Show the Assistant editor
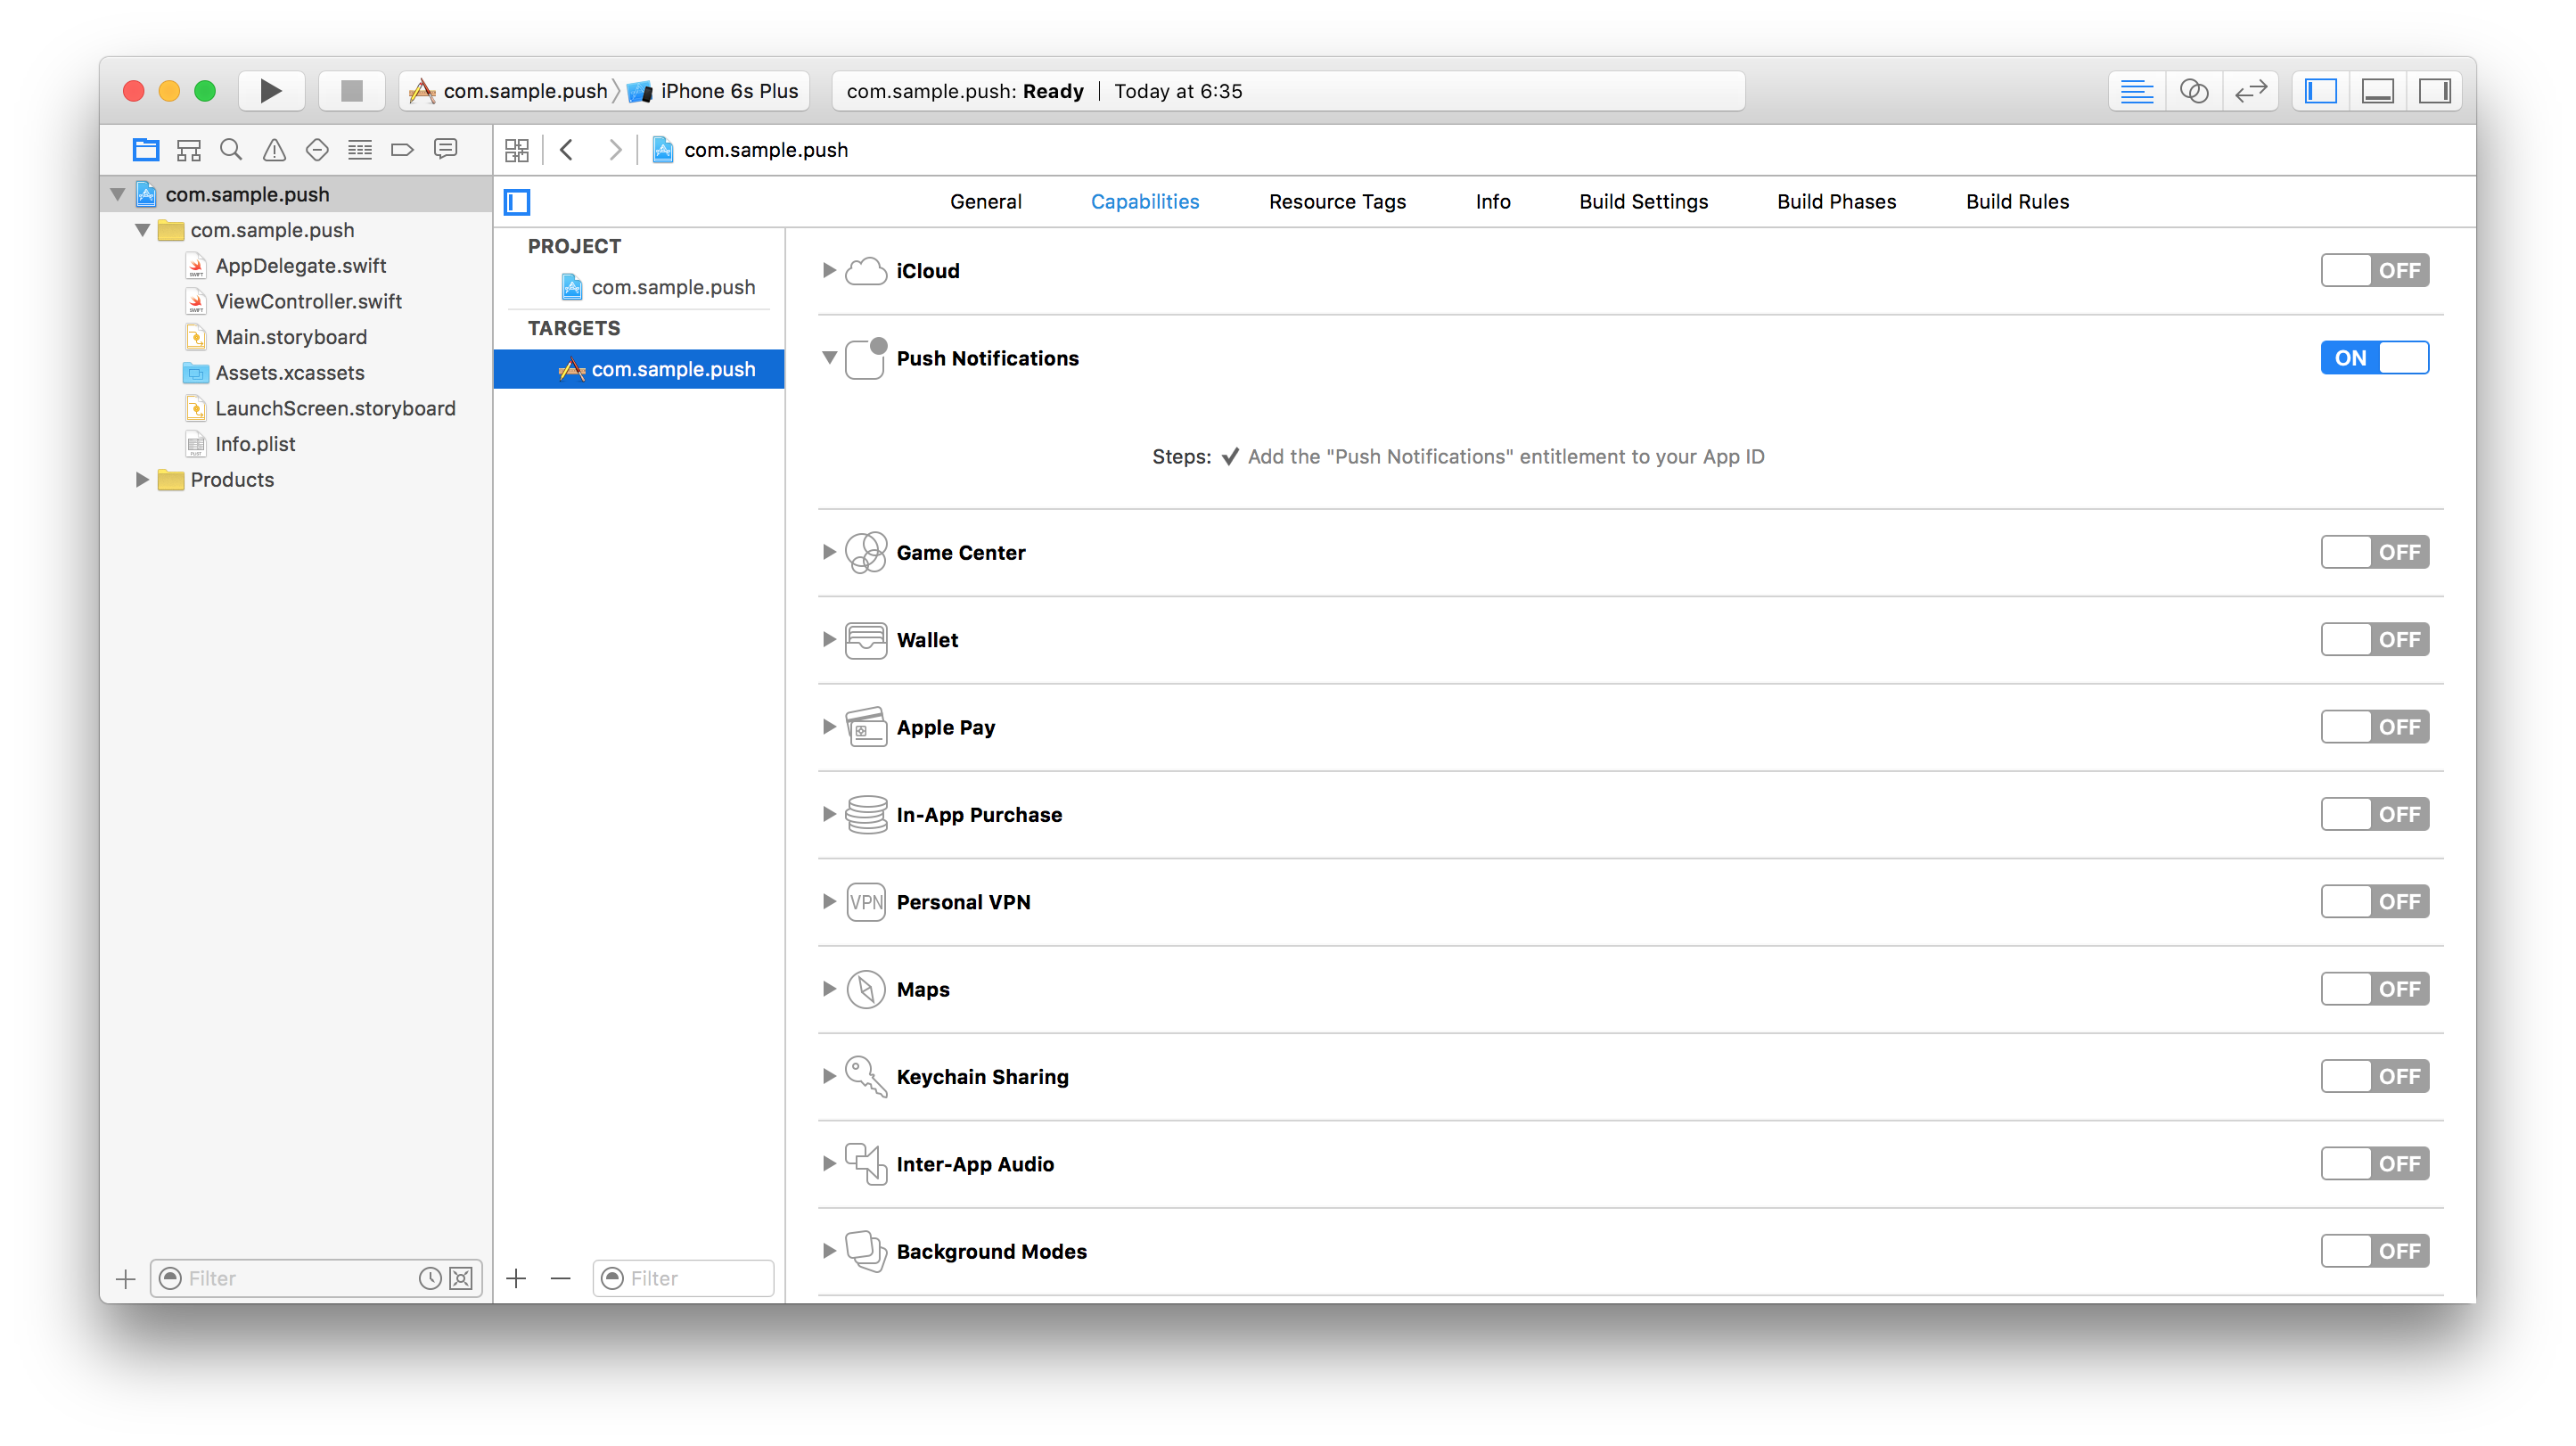Viewport: 2576px width, 1446px height. [2194, 91]
